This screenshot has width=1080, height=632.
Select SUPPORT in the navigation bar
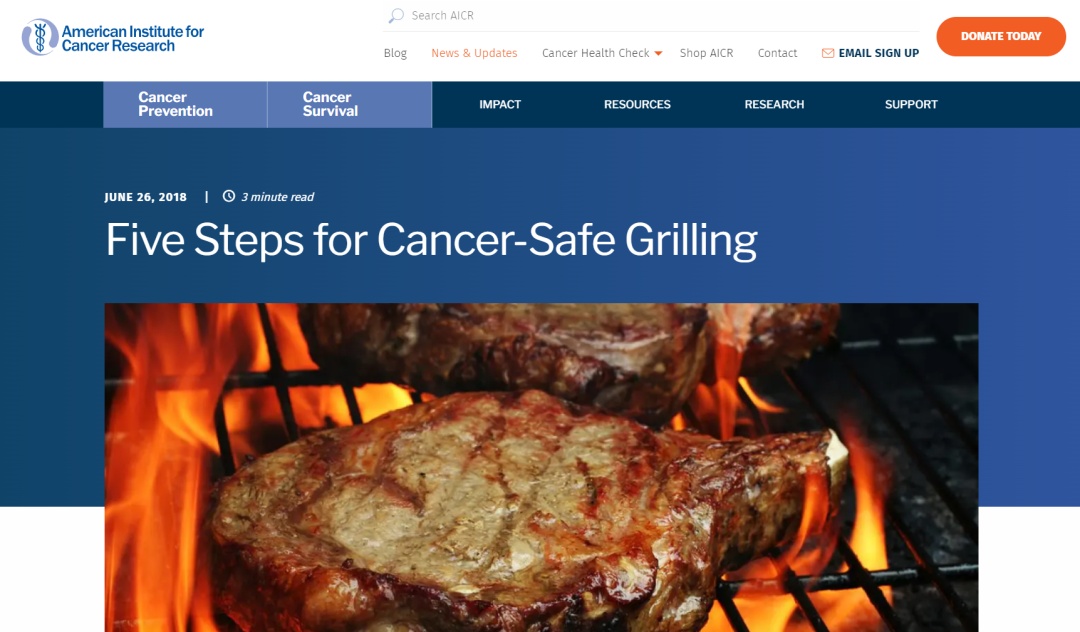tap(911, 105)
